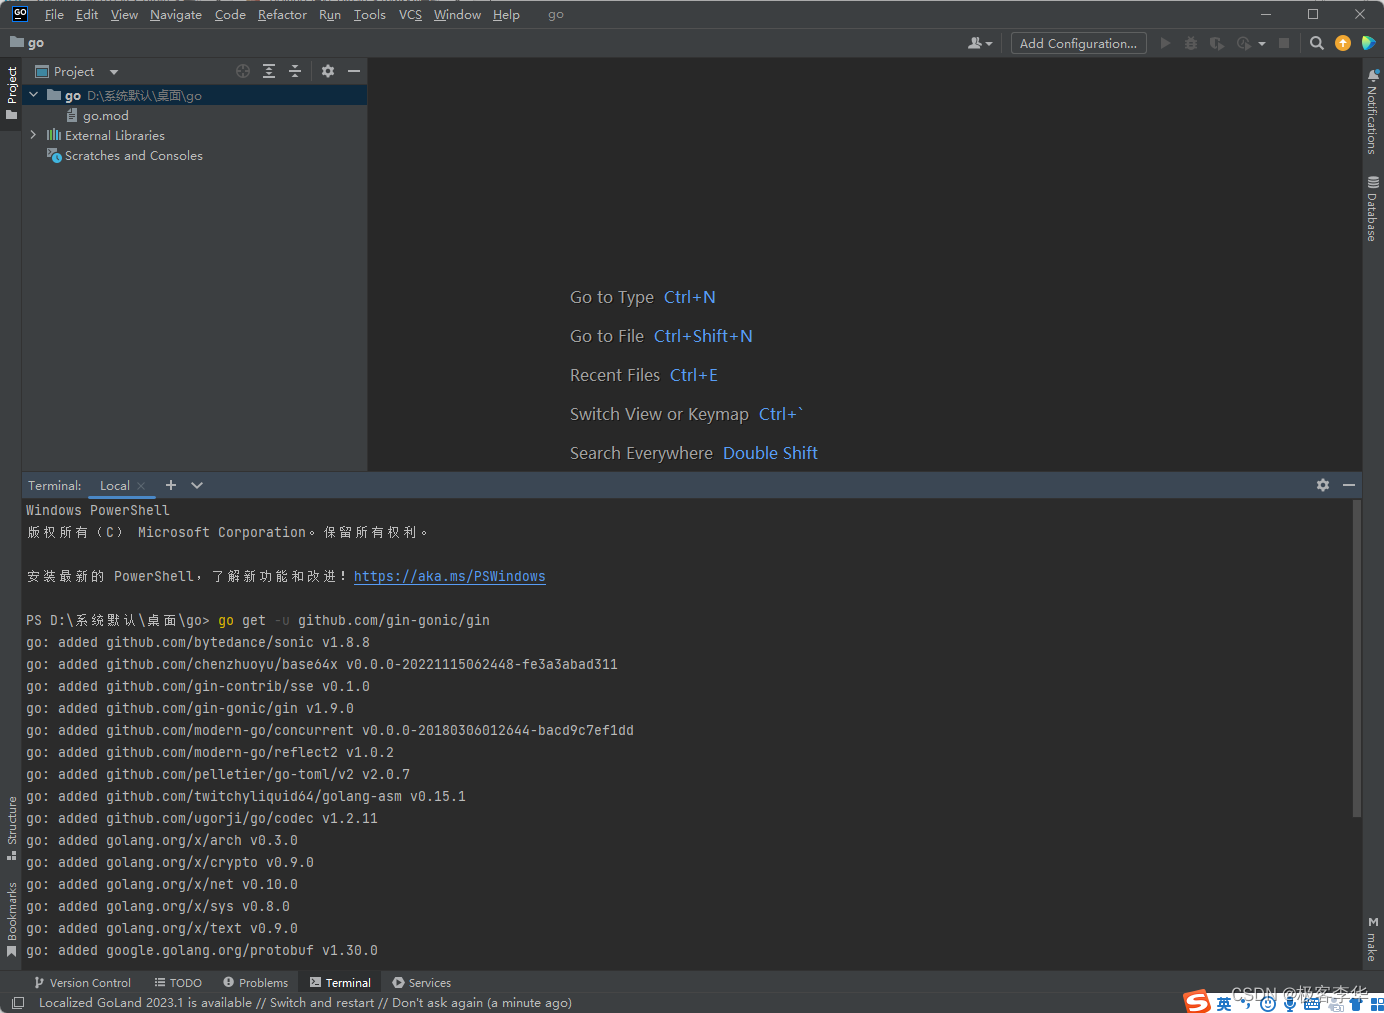Open the VCS menu

tap(410, 15)
